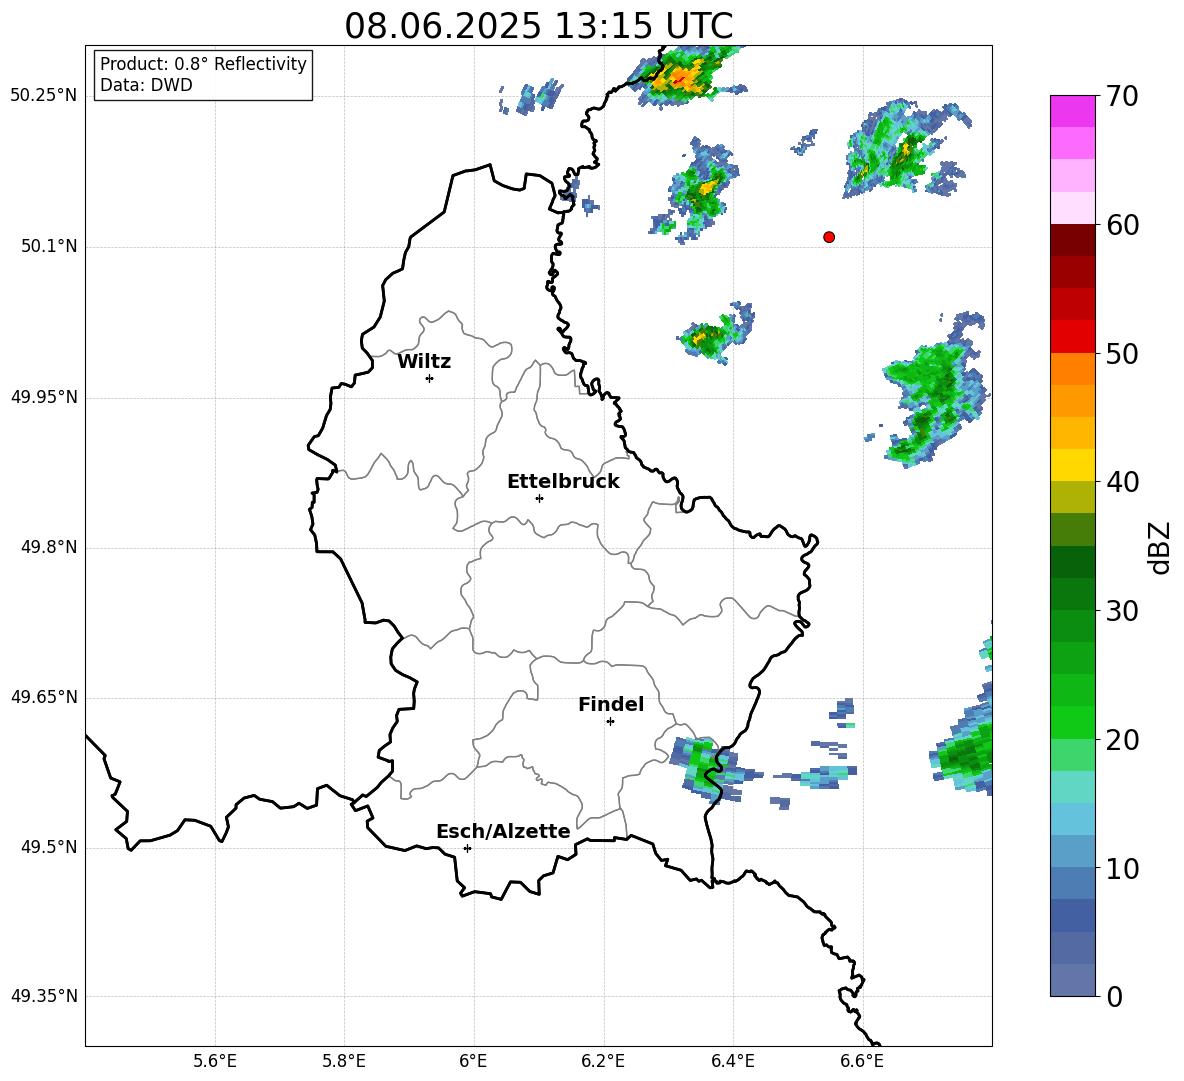Select the Esch/Alzette city label
Viewport: 1184px width, 1081px height.
pos(504,831)
